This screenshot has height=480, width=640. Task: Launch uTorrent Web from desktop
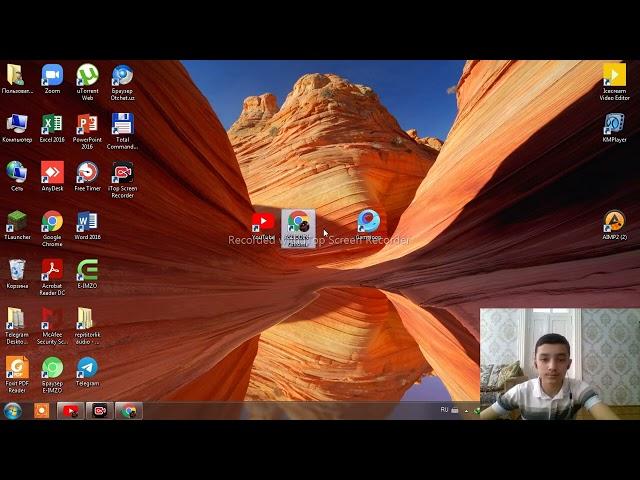[87, 76]
